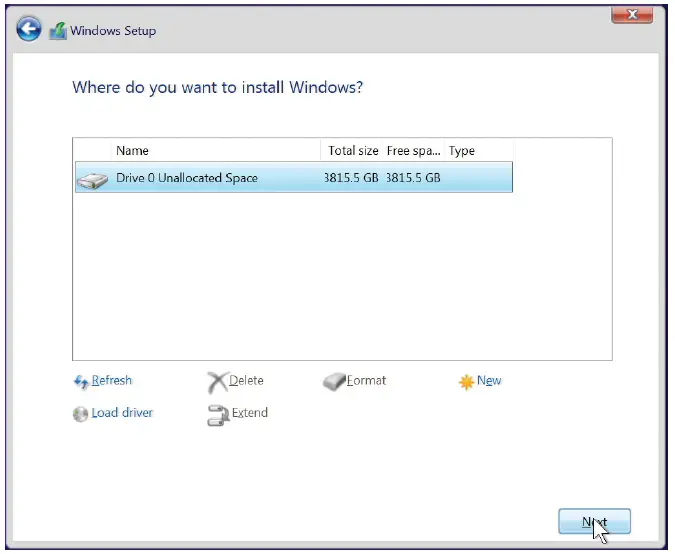675x554 pixels.
Task: Sort by the Name column header
Action: tap(216, 151)
